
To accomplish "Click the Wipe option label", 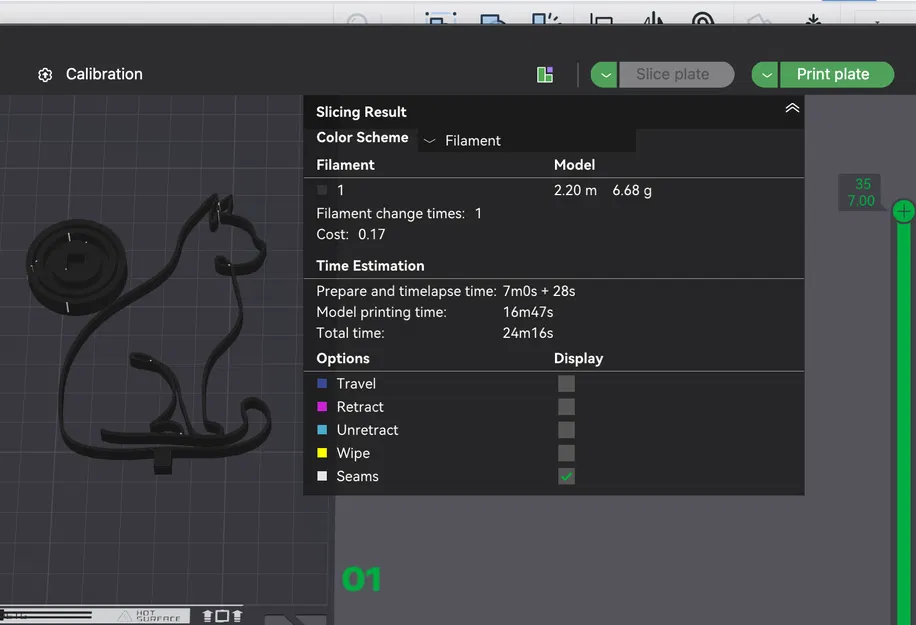I will (x=353, y=453).
